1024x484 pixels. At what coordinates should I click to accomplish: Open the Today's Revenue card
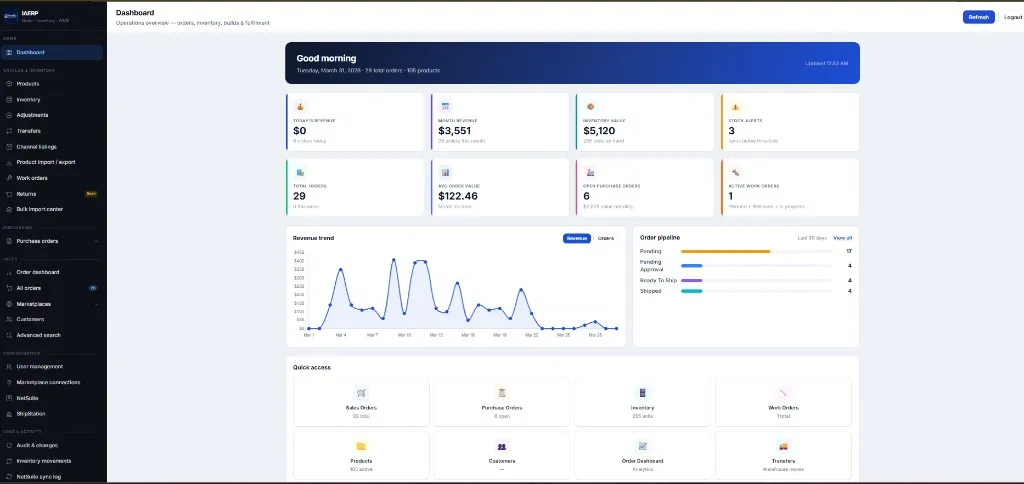click(355, 122)
